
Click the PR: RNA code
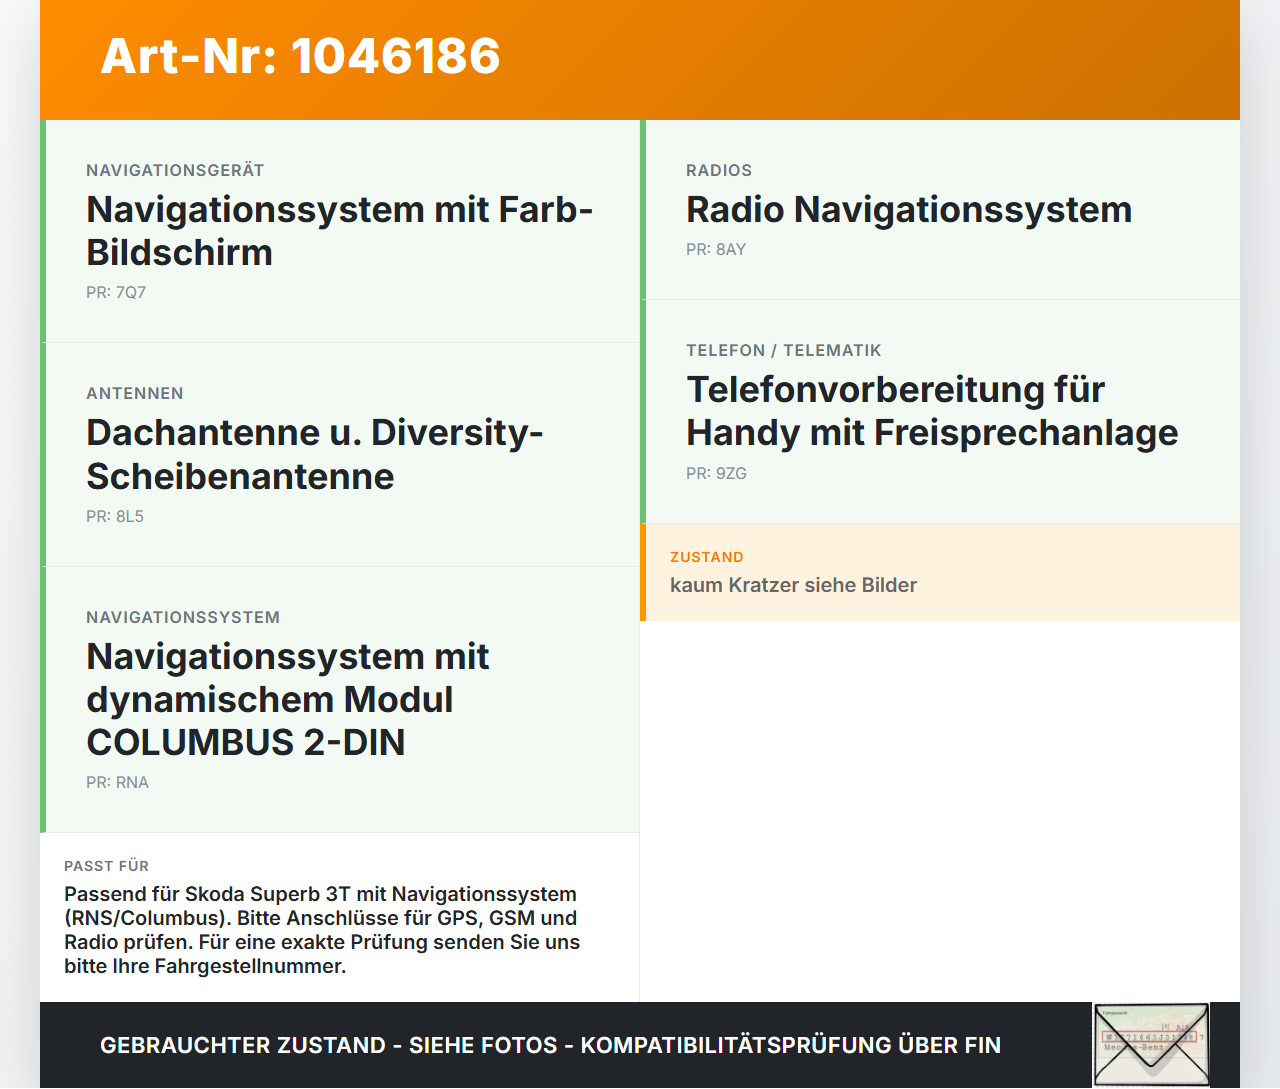click(117, 782)
